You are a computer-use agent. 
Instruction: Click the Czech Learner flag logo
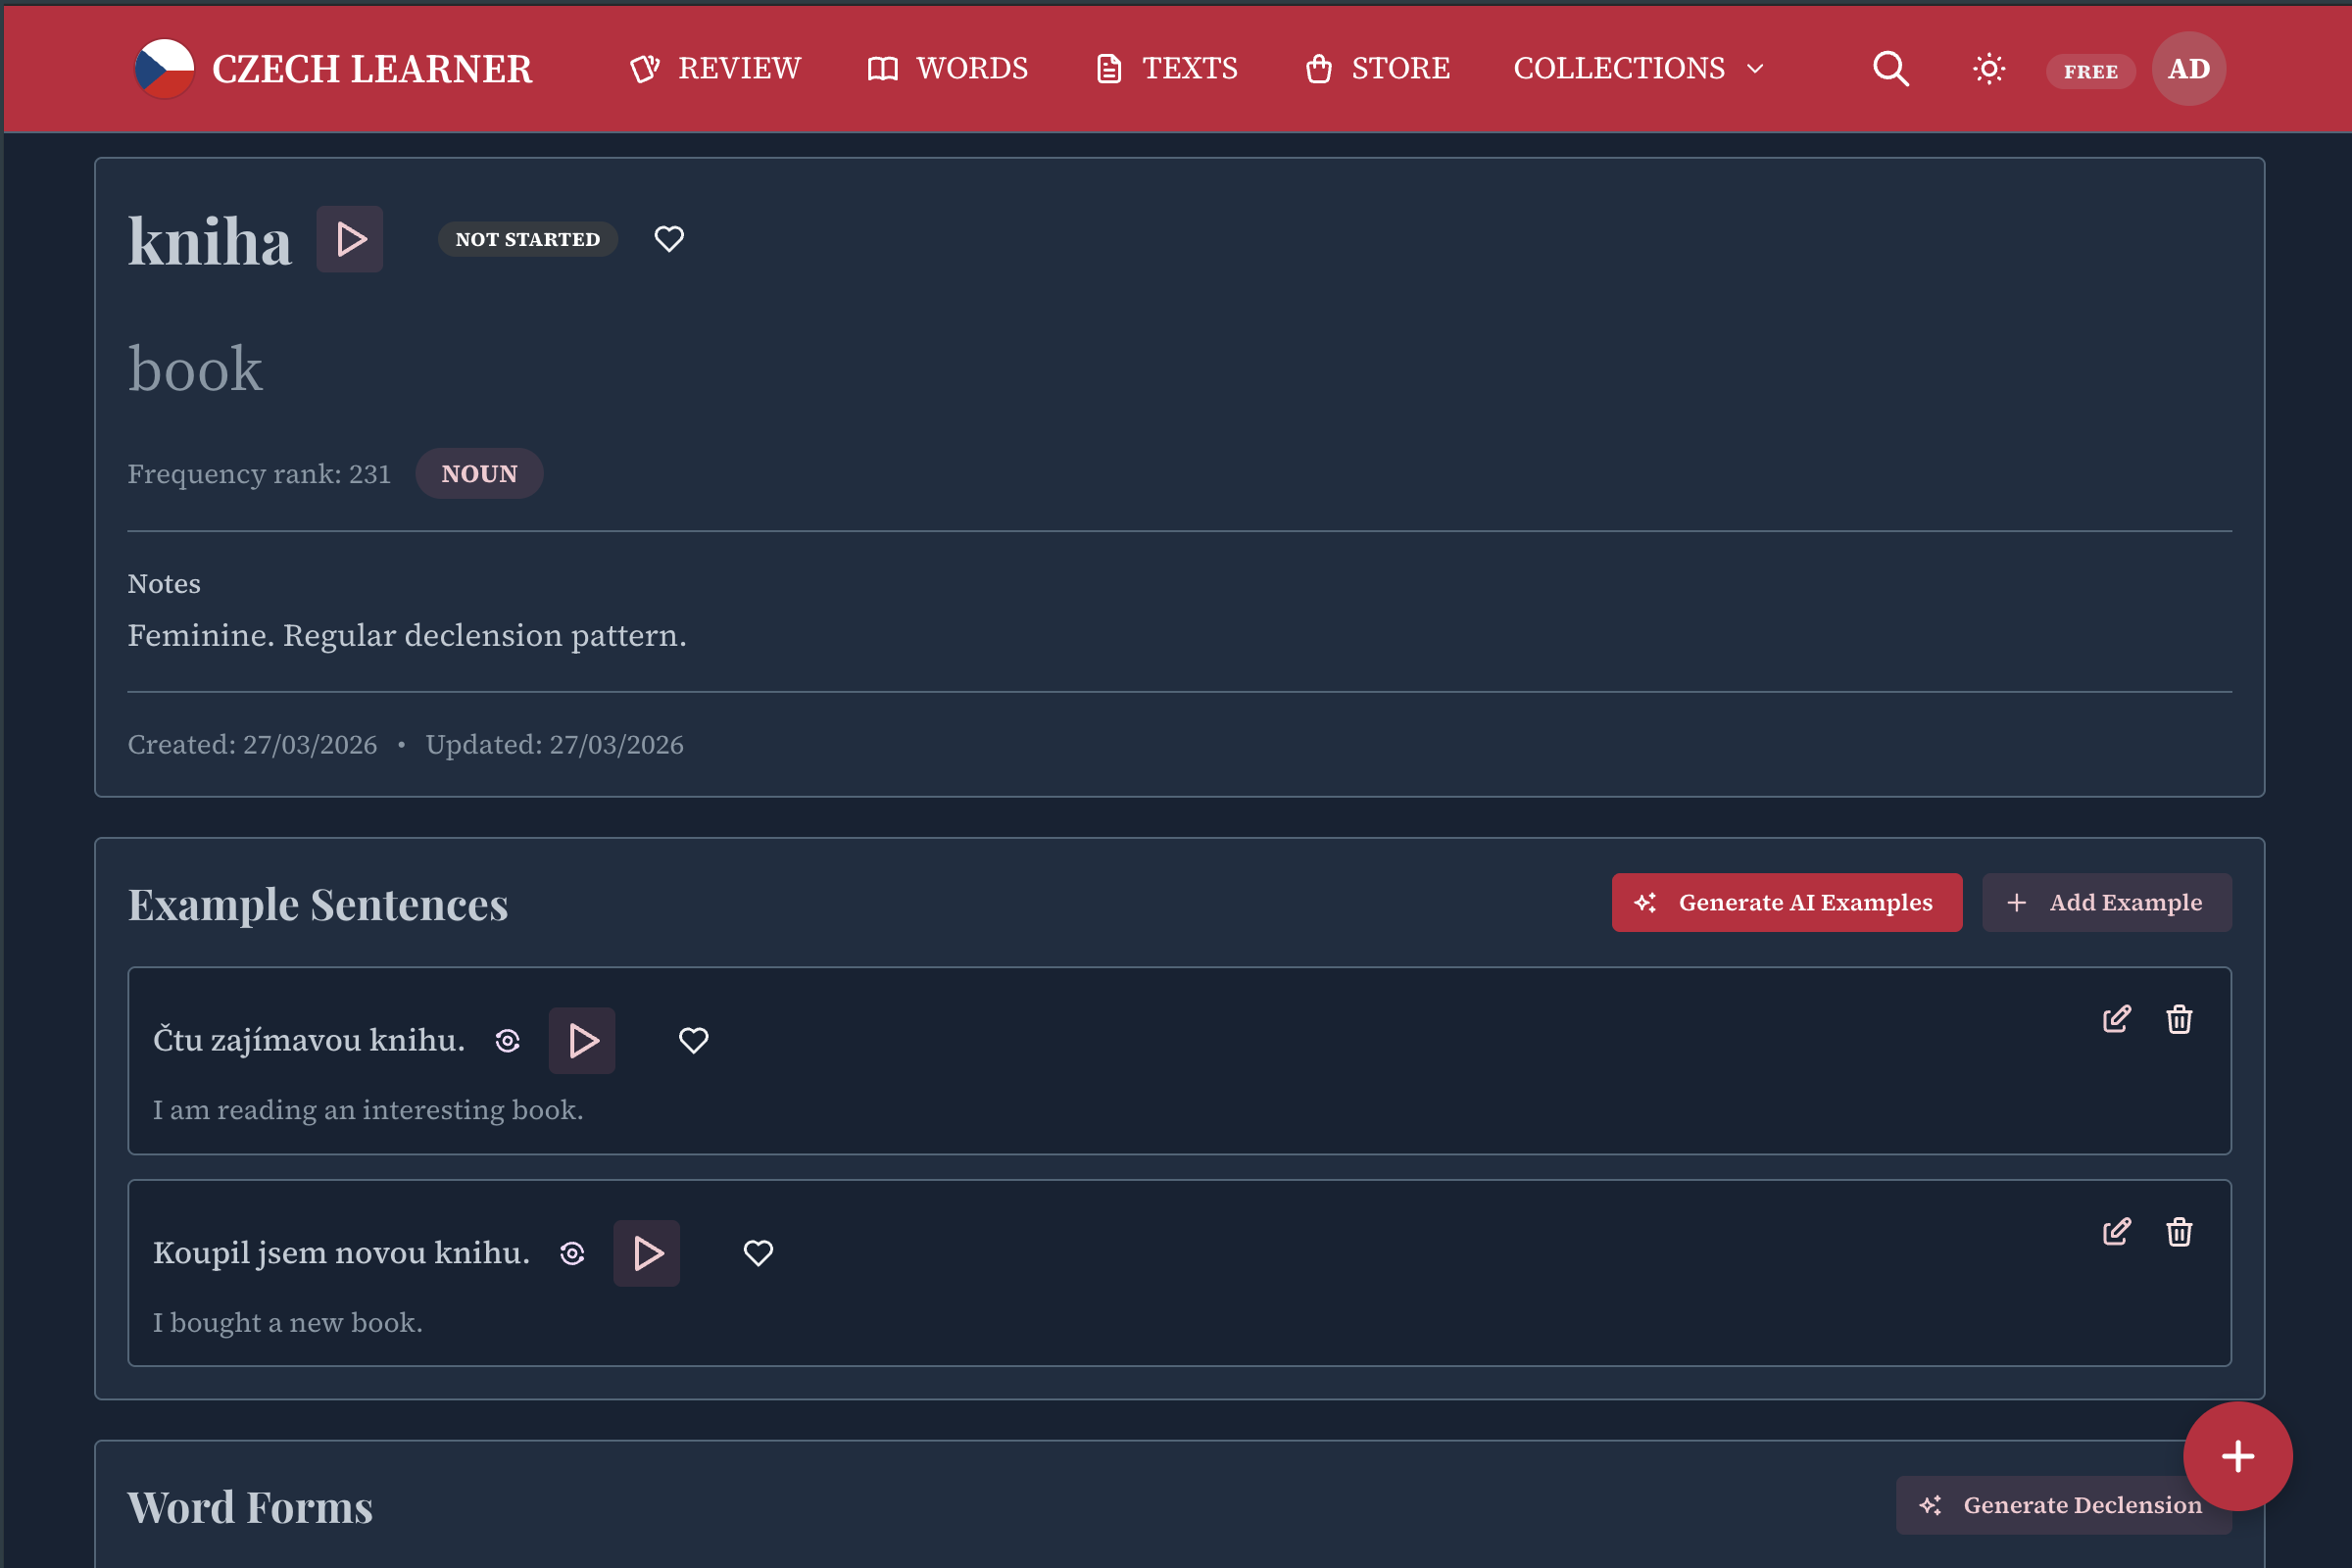pos(165,69)
